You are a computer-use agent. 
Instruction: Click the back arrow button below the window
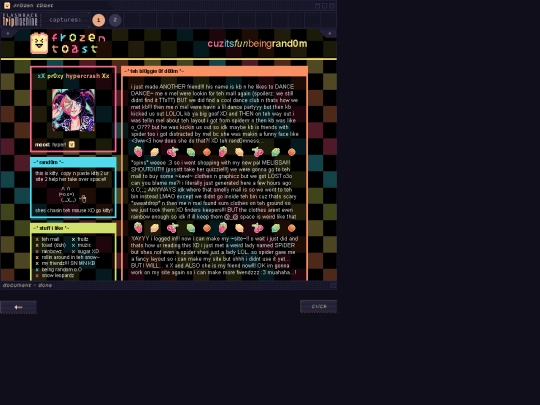point(18,307)
